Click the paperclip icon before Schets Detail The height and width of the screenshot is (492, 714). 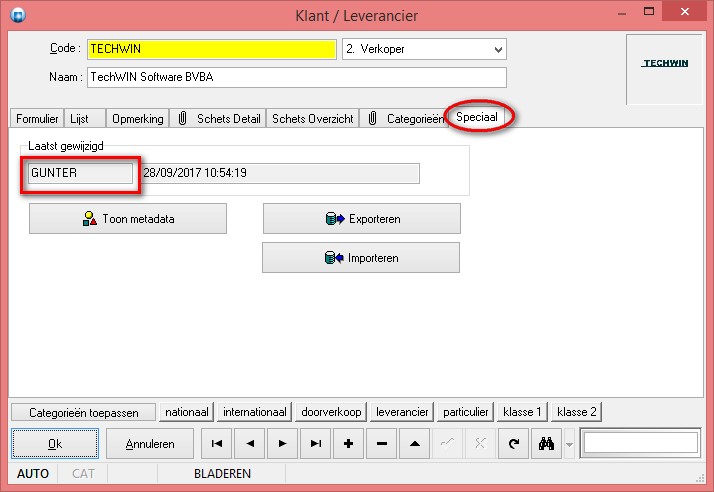coord(183,118)
